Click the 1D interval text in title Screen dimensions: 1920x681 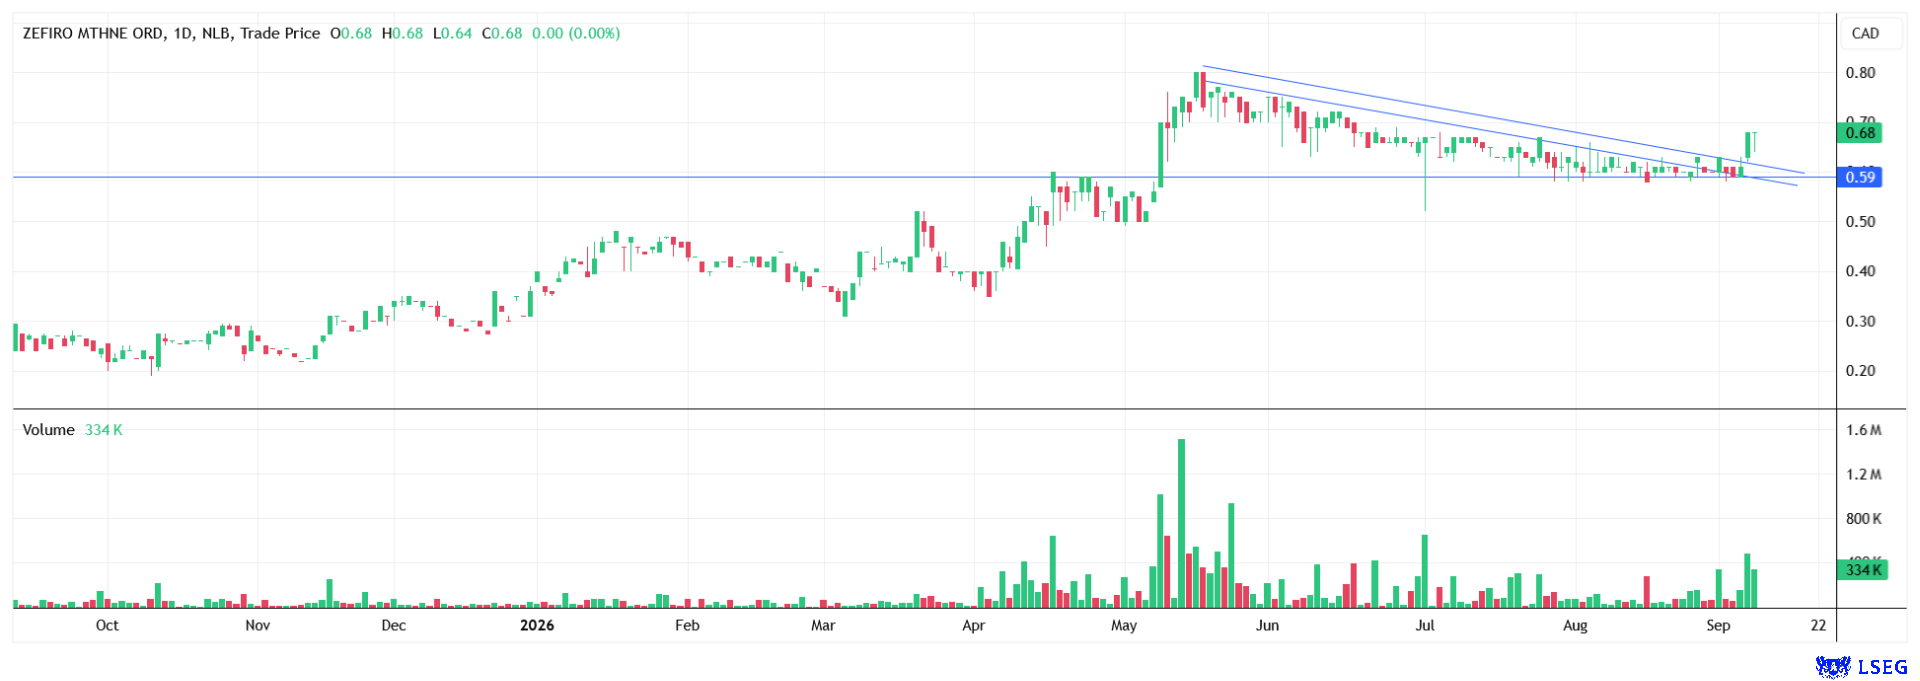[x=182, y=33]
